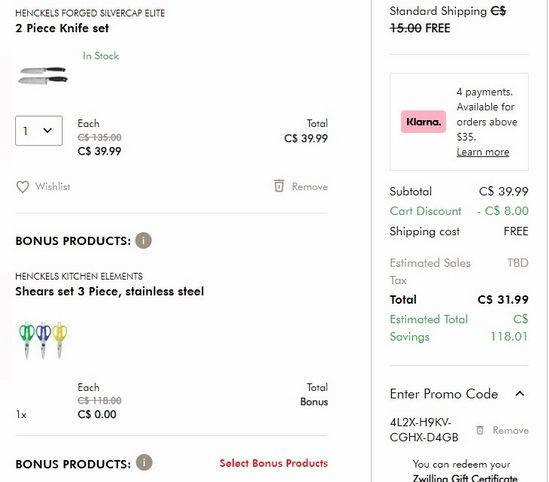Add knife set to Wishlist
549x482 pixels.
[53, 187]
